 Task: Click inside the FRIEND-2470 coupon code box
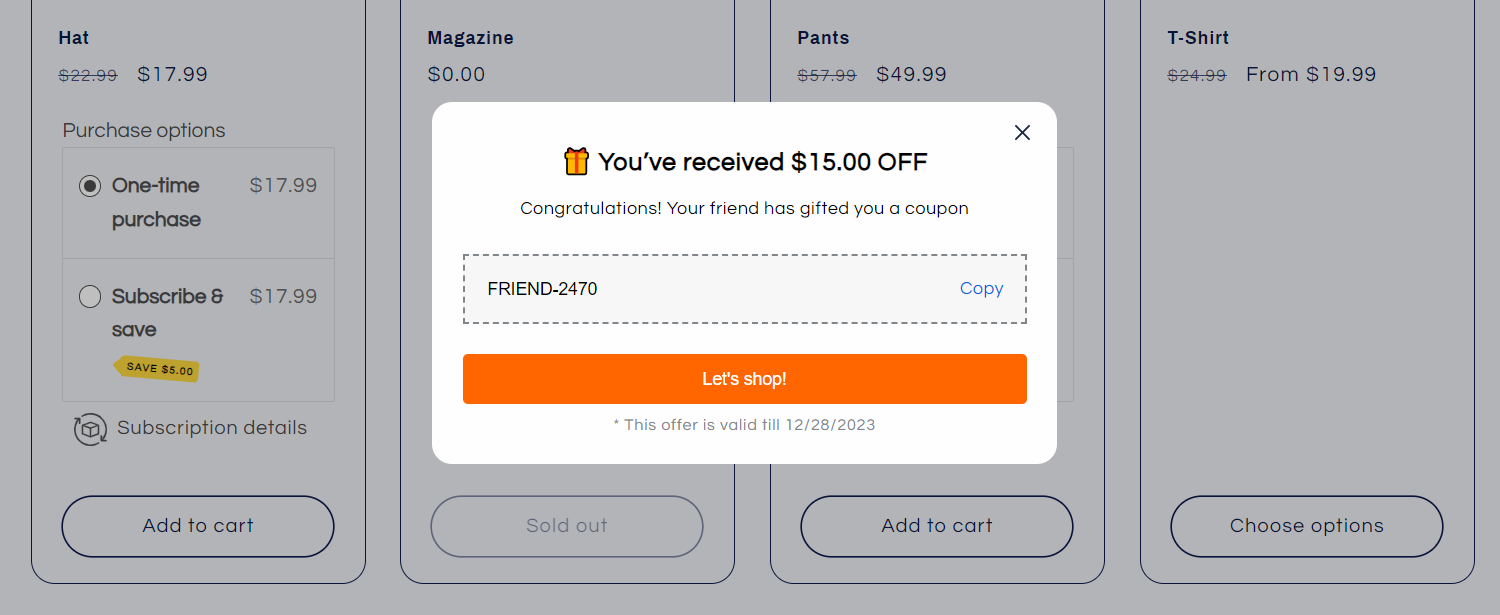tap(700, 289)
